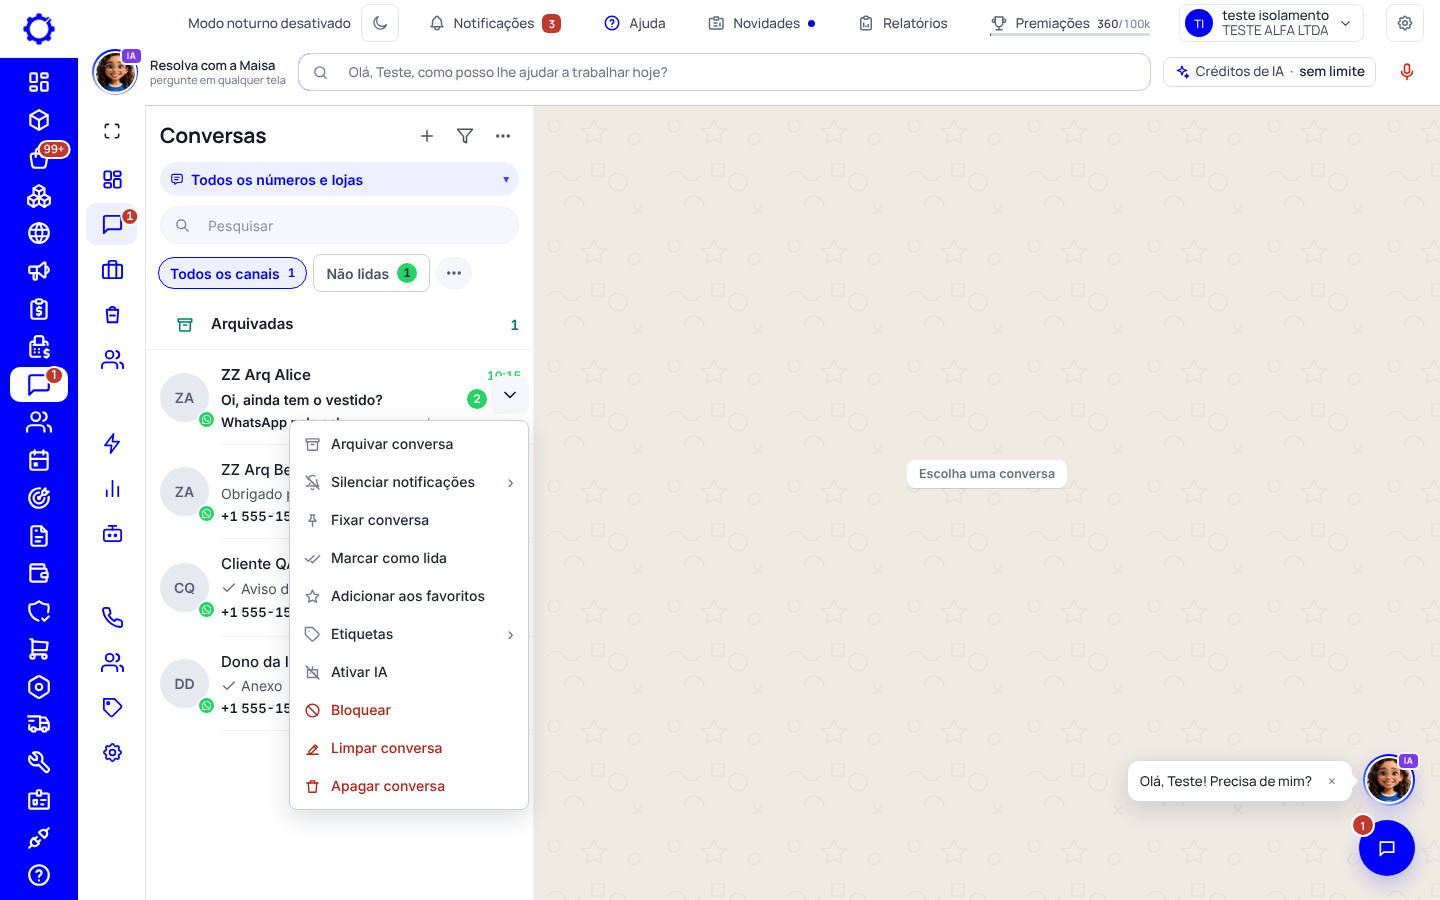1440x900 pixels.
Task: Toggle night mode moon button
Action: click(380, 23)
